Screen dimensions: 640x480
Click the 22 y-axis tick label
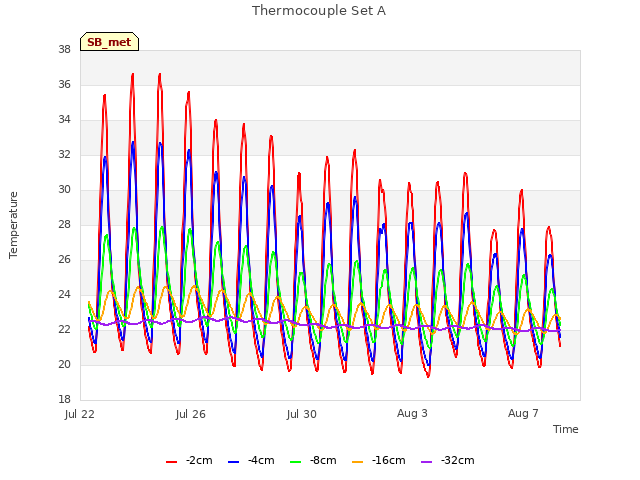click(x=64, y=330)
